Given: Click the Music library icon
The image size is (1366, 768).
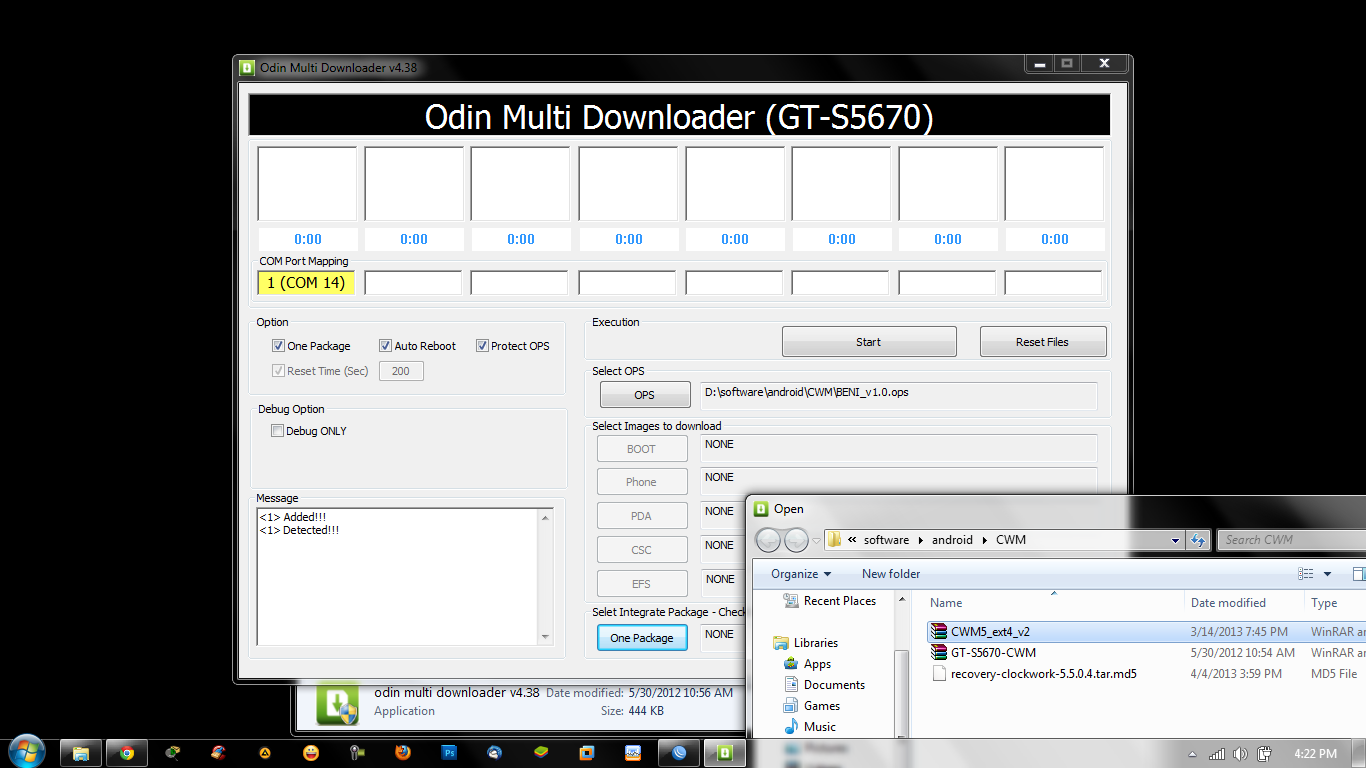Looking at the screenshot, I should pos(791,727).
